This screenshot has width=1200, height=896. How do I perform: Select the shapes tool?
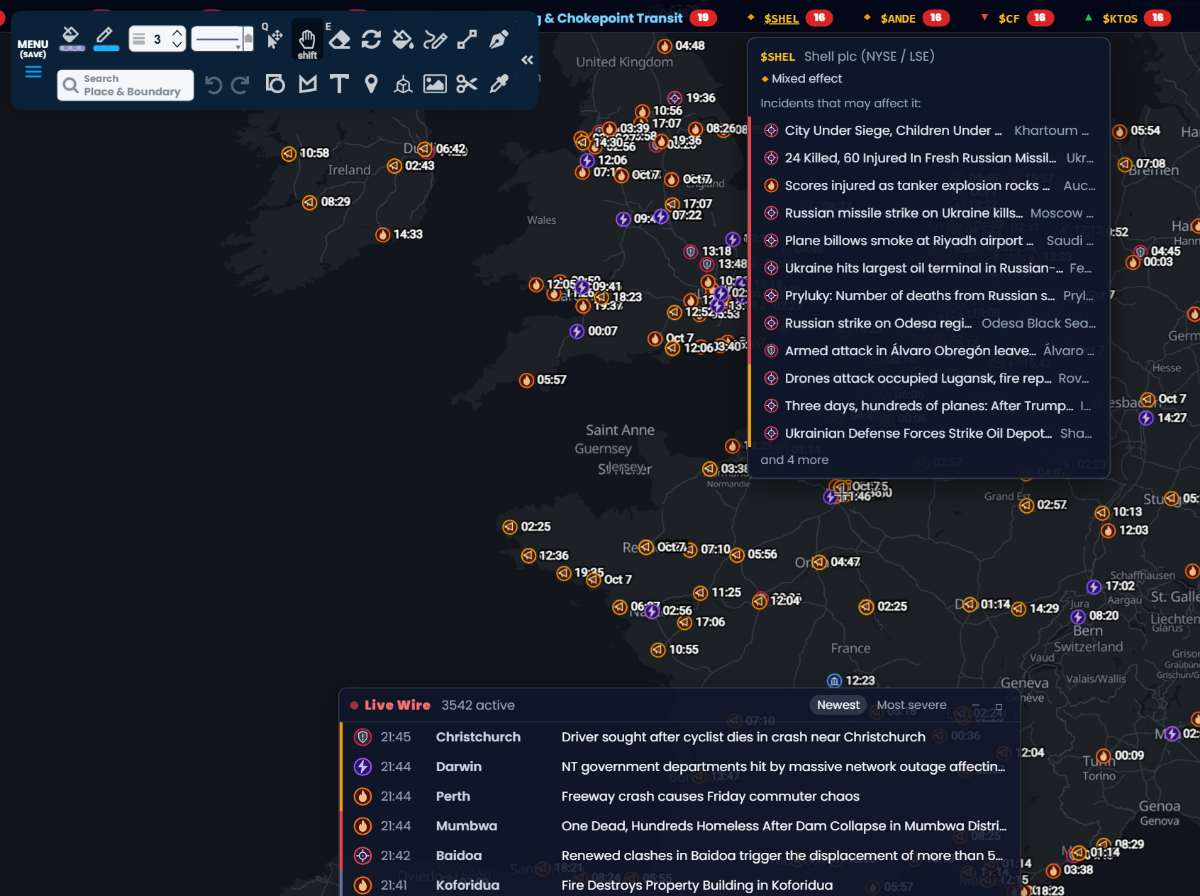275,84
